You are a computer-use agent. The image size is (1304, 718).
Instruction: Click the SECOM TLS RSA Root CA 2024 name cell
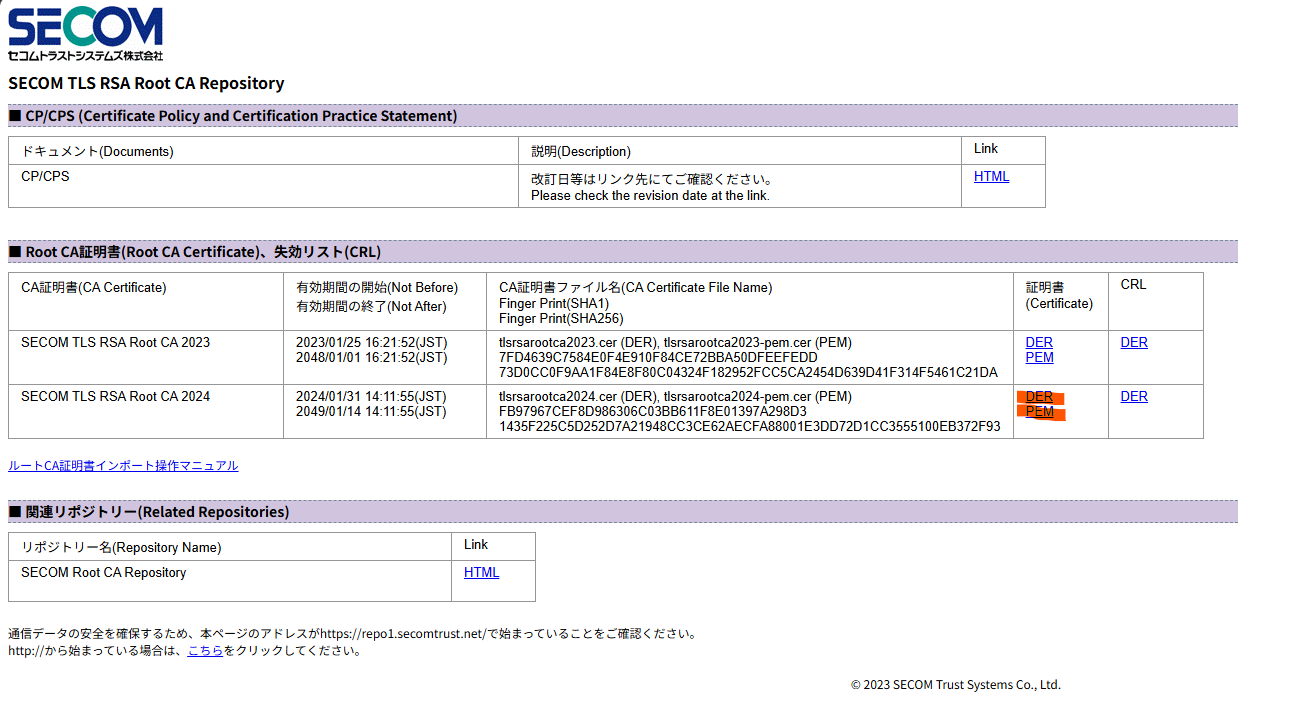tap(116, 397)
